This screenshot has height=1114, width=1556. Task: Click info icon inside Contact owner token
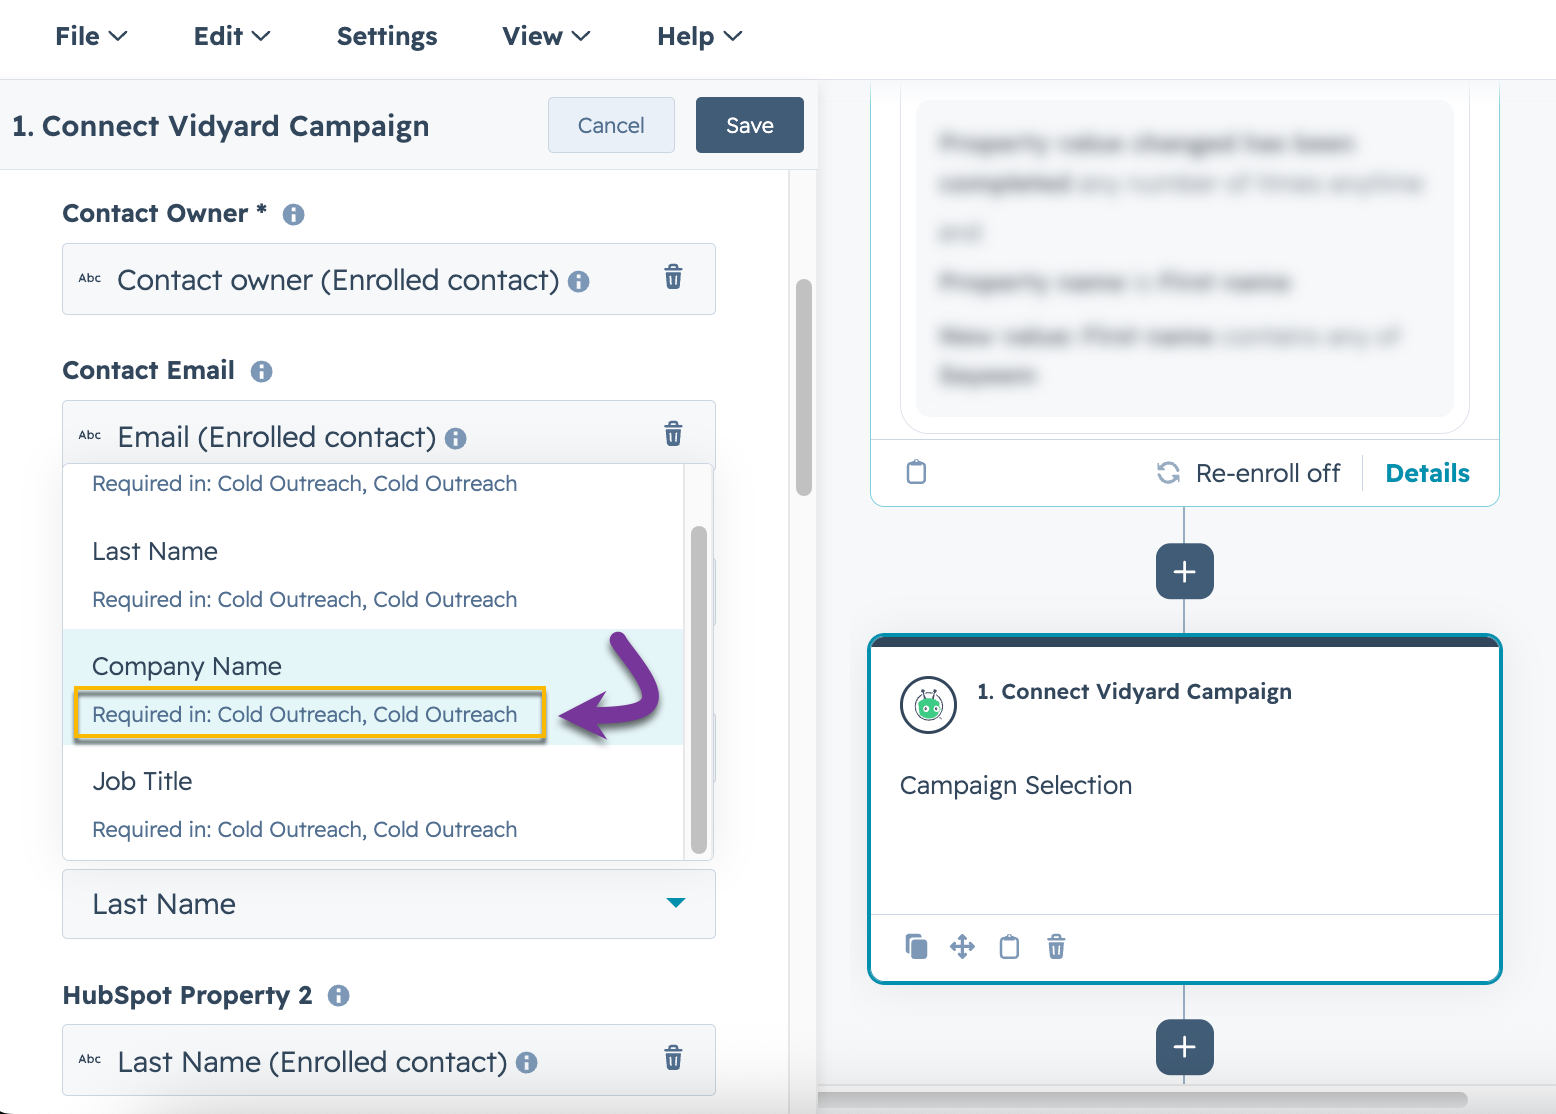click(x=578, y=282)
